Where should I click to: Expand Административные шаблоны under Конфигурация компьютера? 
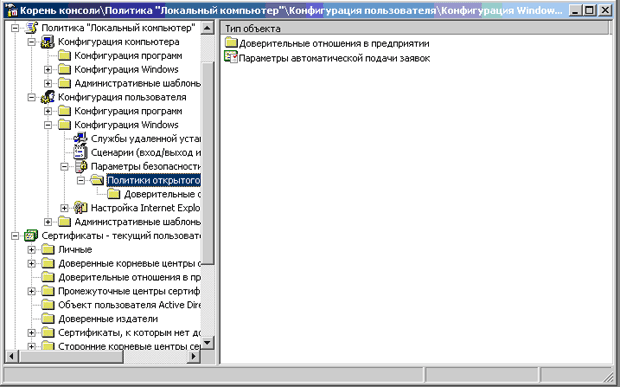(x=48, y=83)
